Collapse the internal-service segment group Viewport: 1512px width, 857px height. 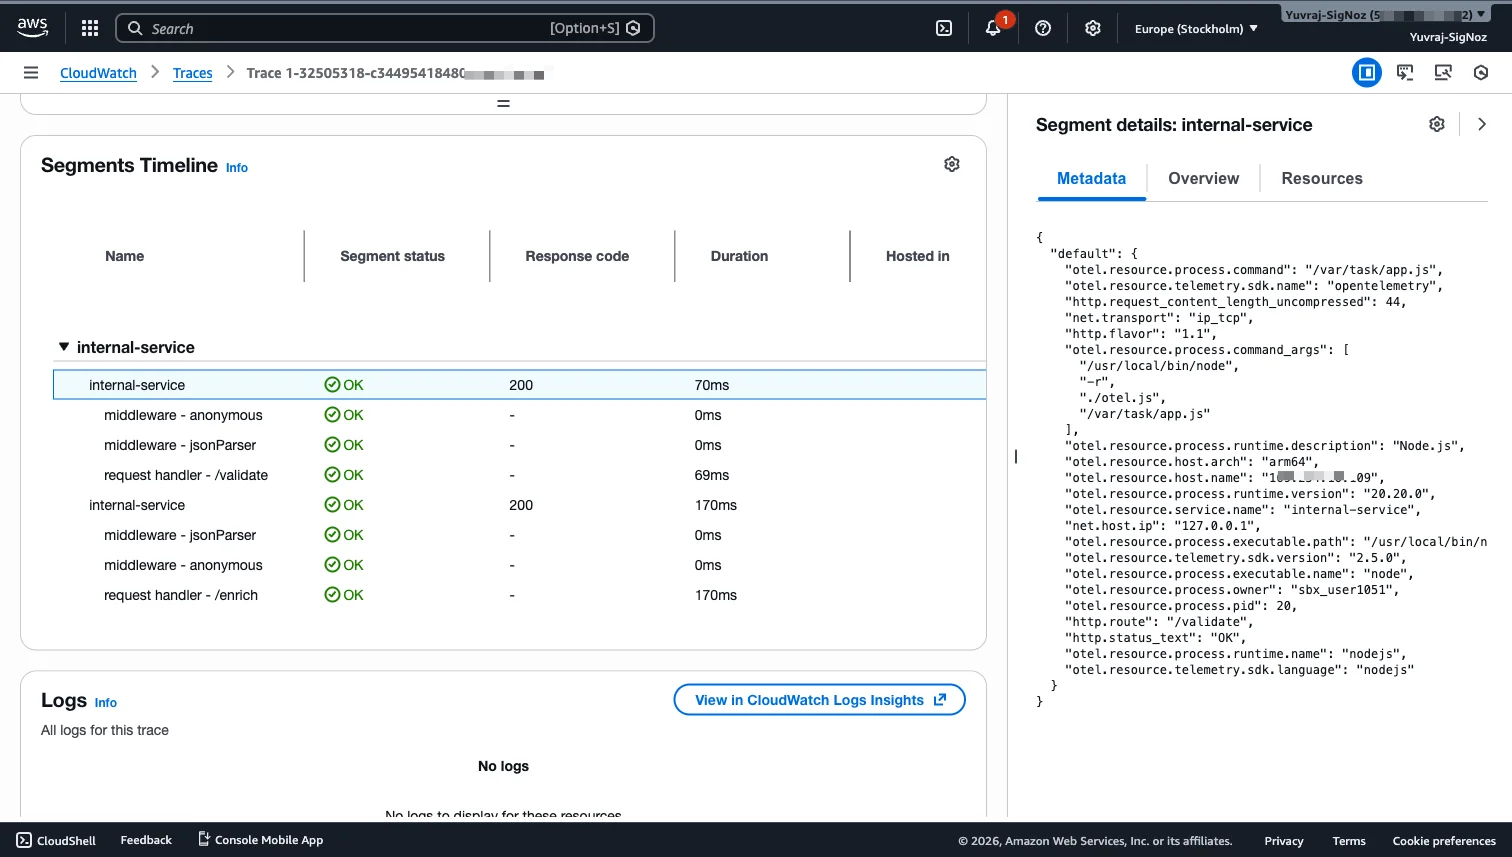click(64, 347)
